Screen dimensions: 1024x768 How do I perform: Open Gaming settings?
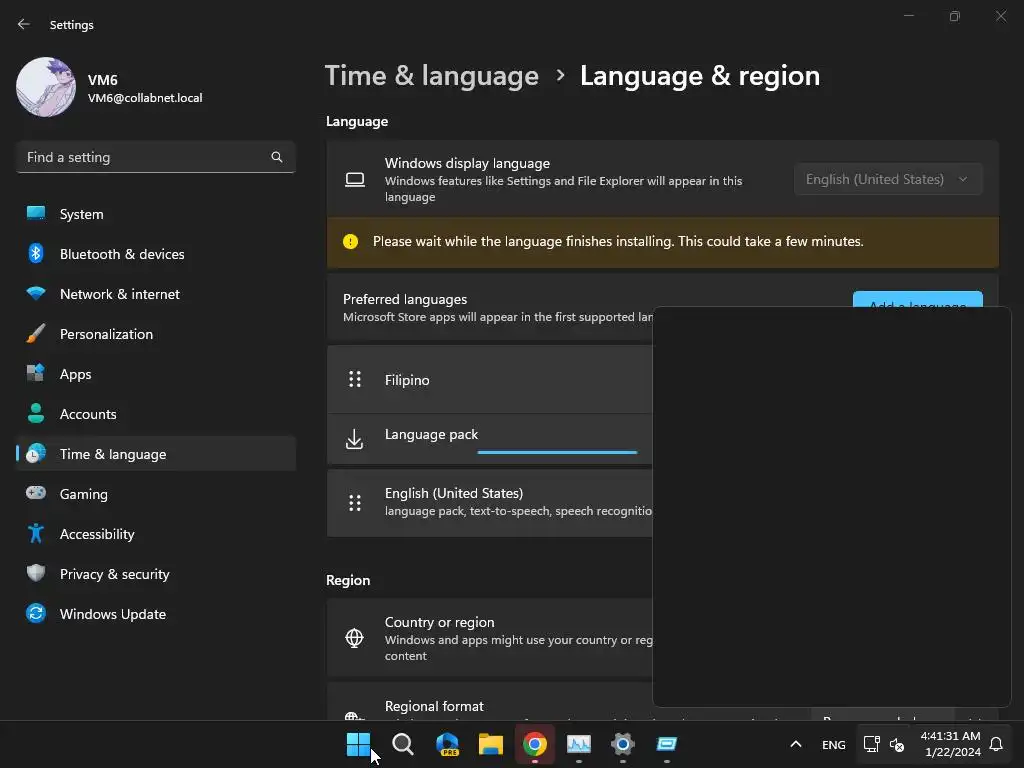tap(155, 494)
